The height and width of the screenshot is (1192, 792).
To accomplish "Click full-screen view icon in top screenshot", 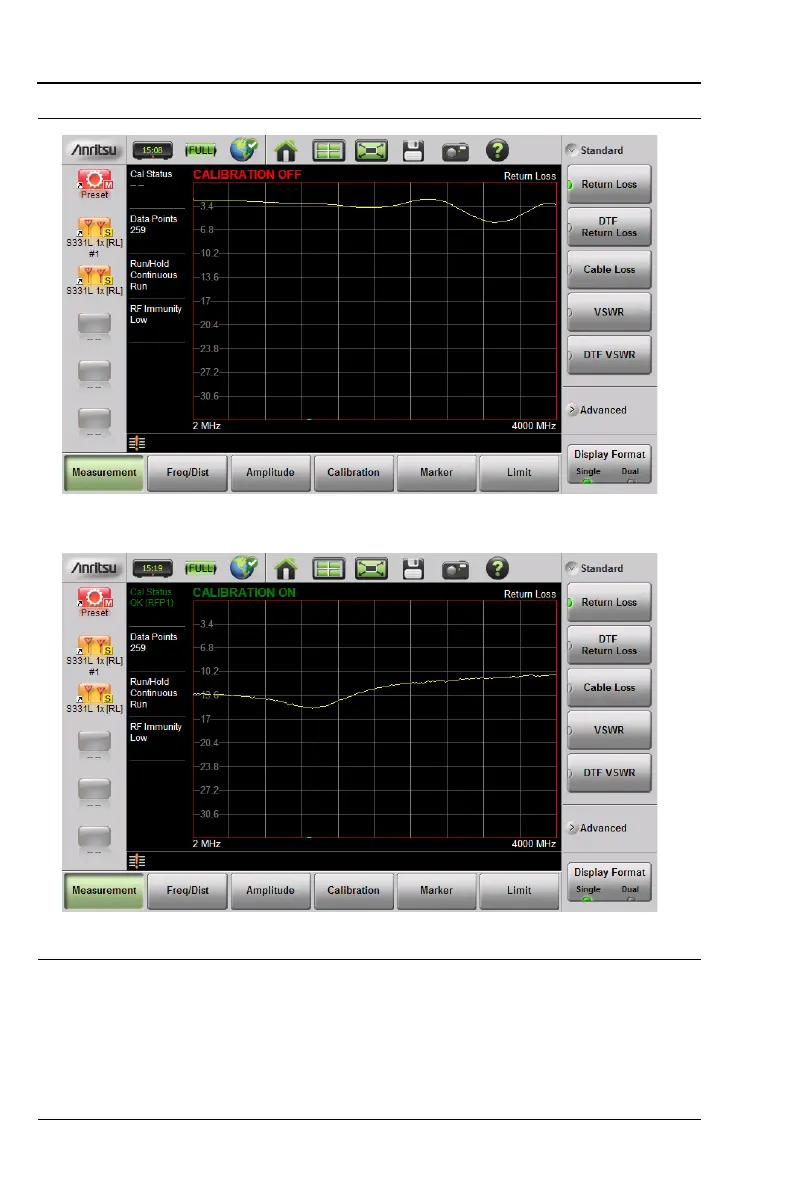I will [372, 151].
